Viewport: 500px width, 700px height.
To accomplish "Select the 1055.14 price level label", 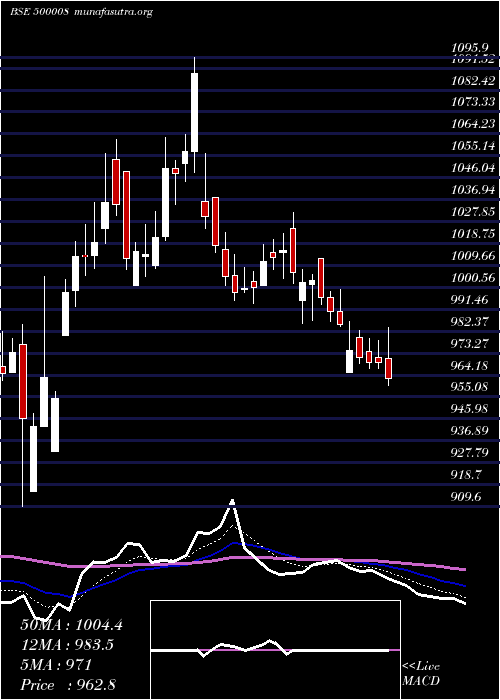I will tap(473, 146).
